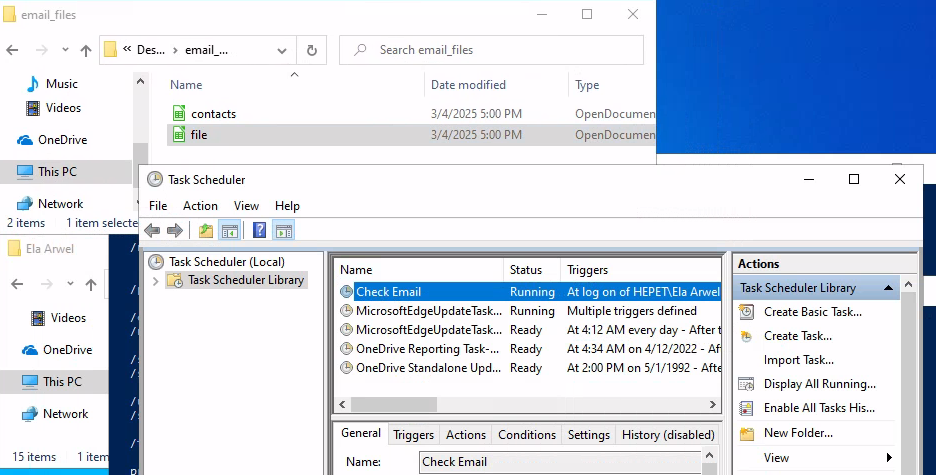Click Create Basic Task in Actions pane

[x=812, y=312]
